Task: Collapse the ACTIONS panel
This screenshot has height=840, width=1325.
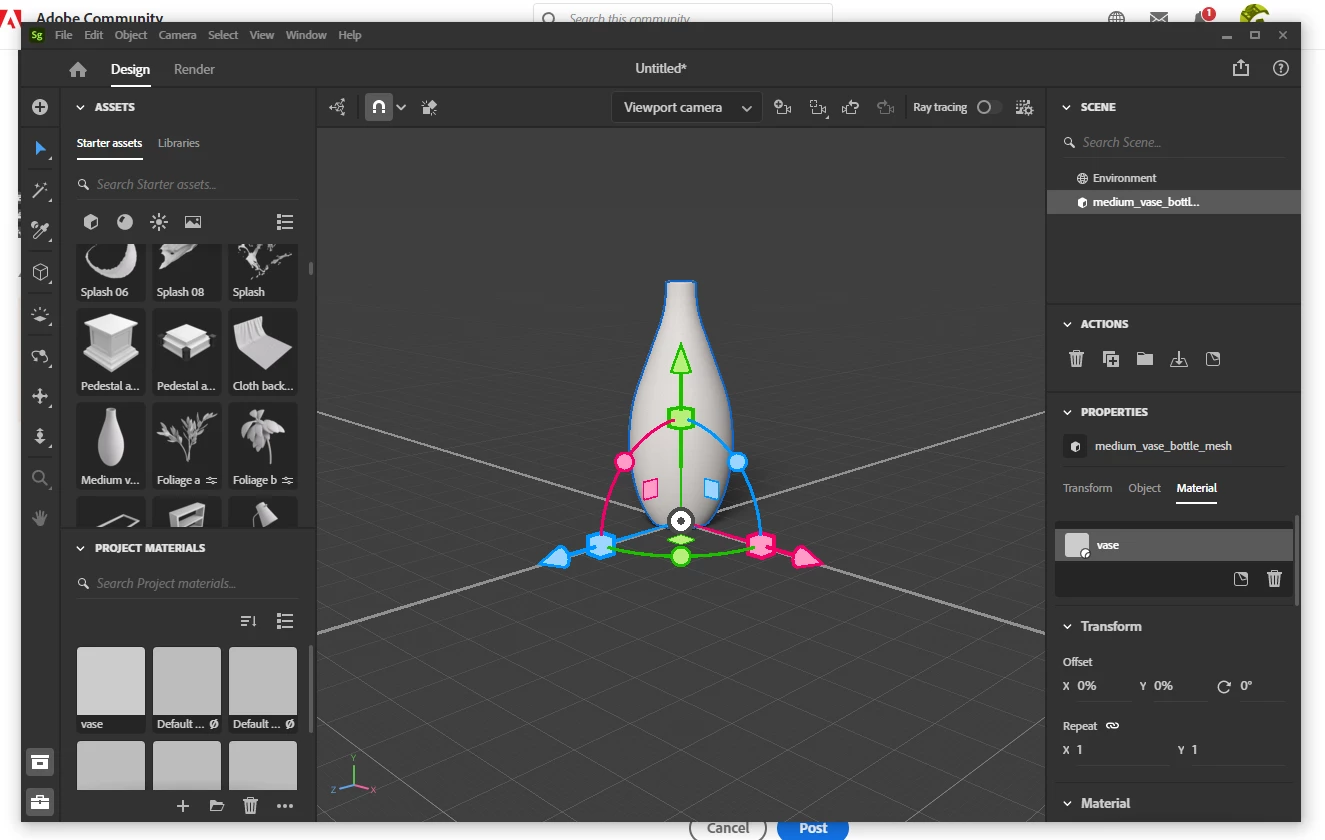Action: (1066, 324)
